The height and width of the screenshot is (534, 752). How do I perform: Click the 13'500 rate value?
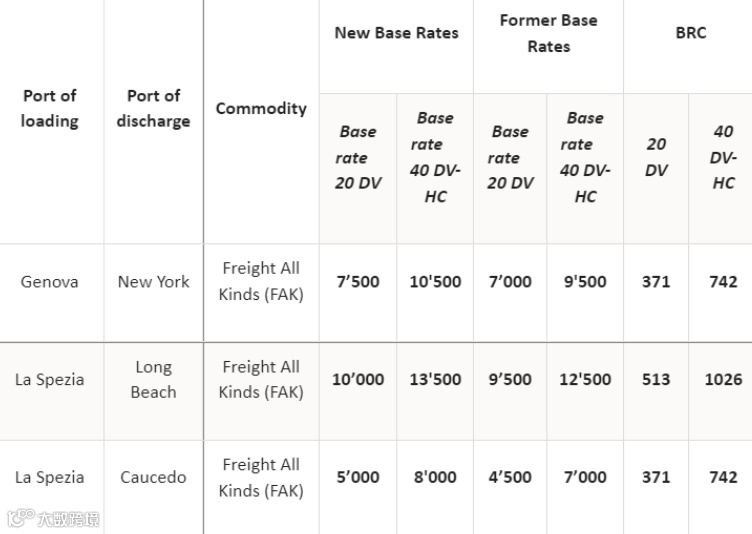pyautogui.click(x=435, y=380)
